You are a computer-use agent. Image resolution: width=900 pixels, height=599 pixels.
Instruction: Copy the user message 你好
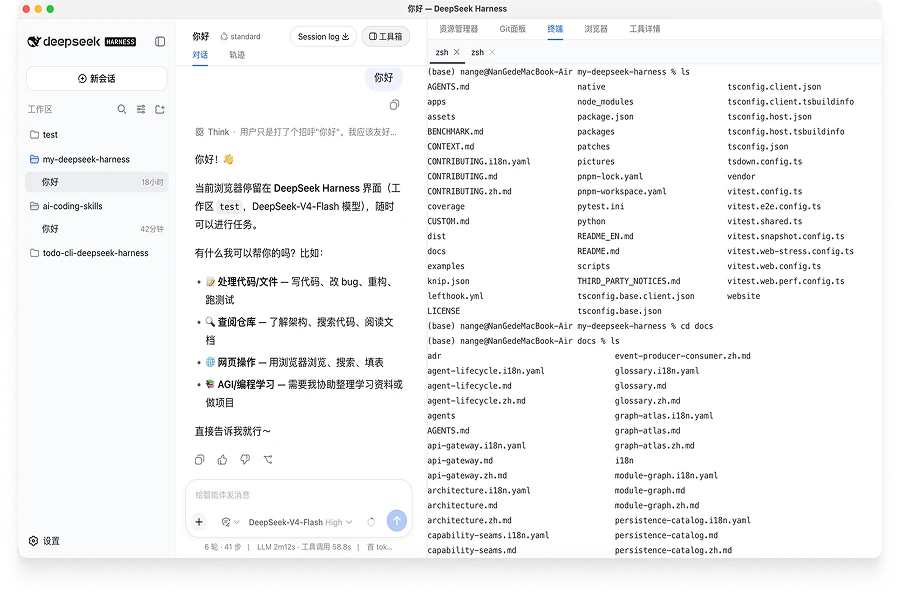click(394, 104)
